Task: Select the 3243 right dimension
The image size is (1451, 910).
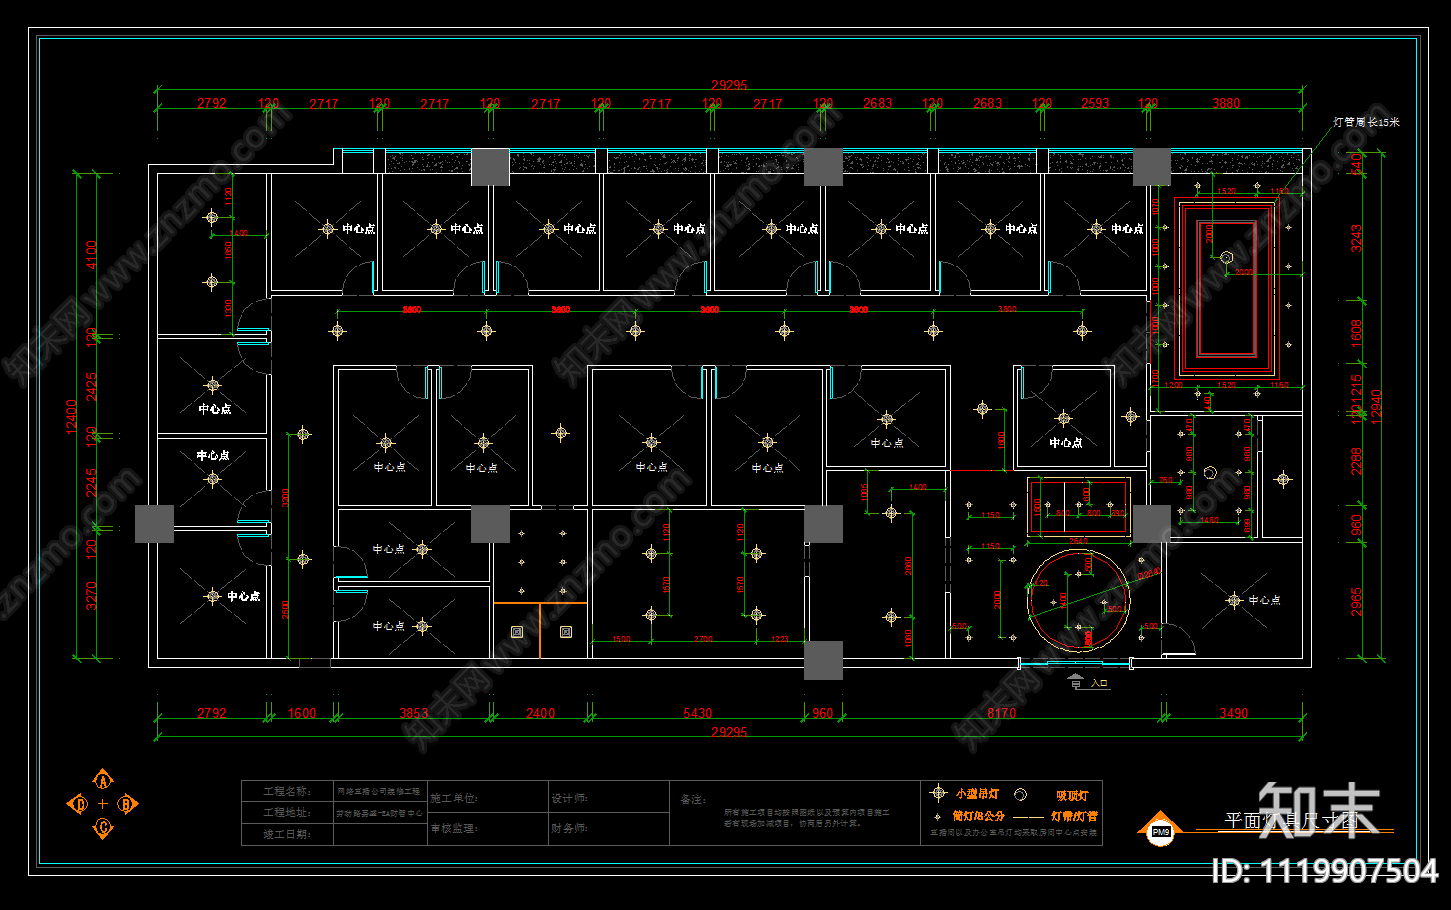Action: 1357,238
